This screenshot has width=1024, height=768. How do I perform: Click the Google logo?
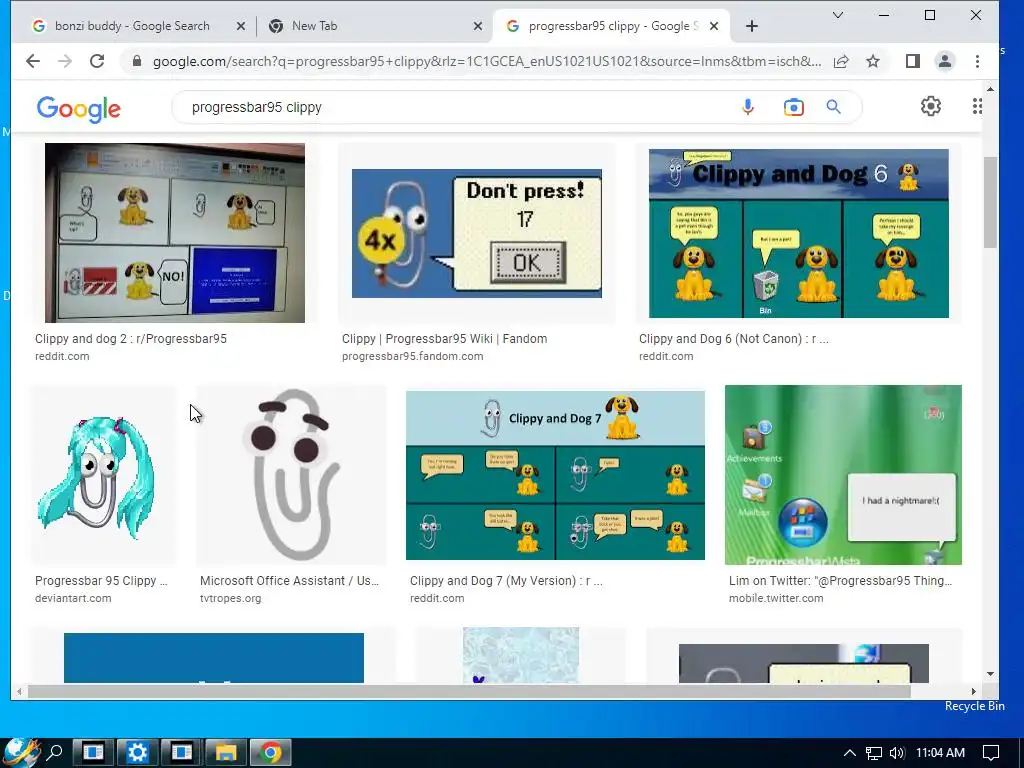tap(78, 108)
